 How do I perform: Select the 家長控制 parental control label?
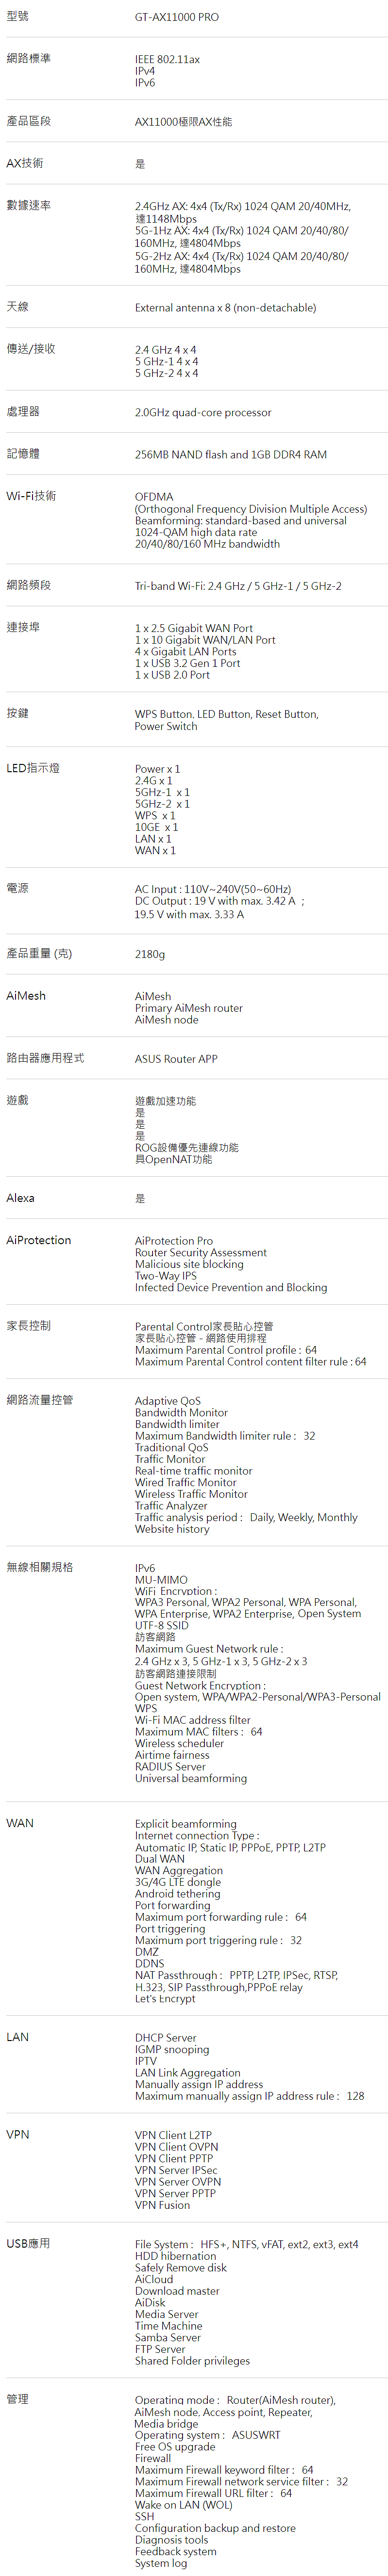click(x=28, y=1325)
